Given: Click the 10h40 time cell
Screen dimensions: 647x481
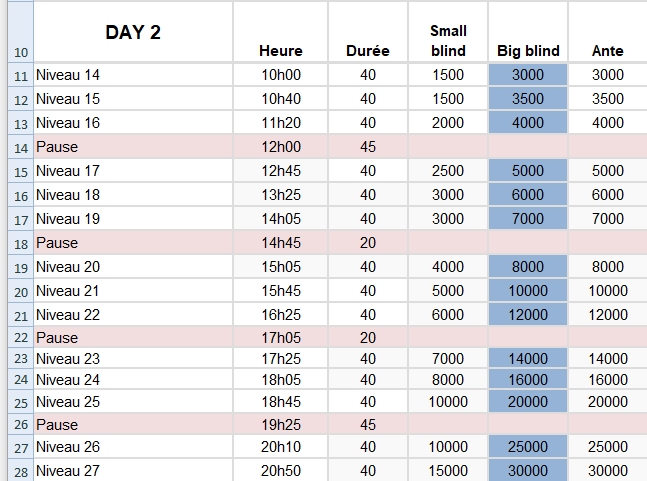Looking at the screenshot, I should [280, 99].
